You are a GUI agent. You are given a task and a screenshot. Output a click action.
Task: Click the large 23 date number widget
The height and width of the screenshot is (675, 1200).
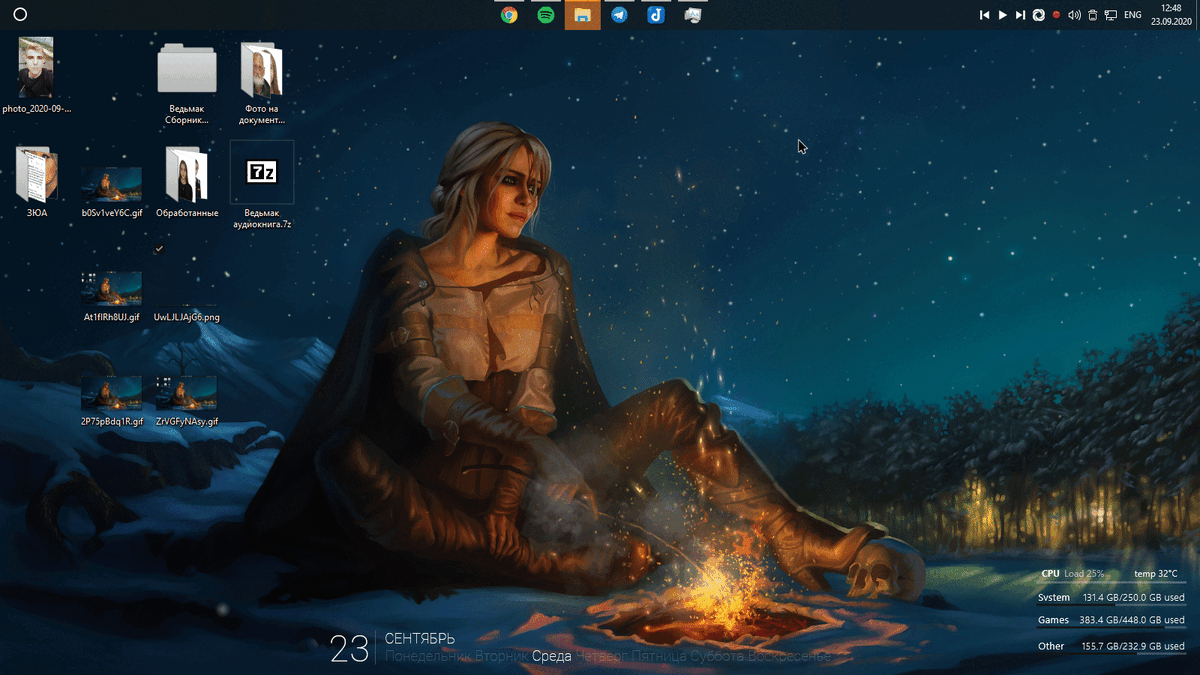point(350,650)
